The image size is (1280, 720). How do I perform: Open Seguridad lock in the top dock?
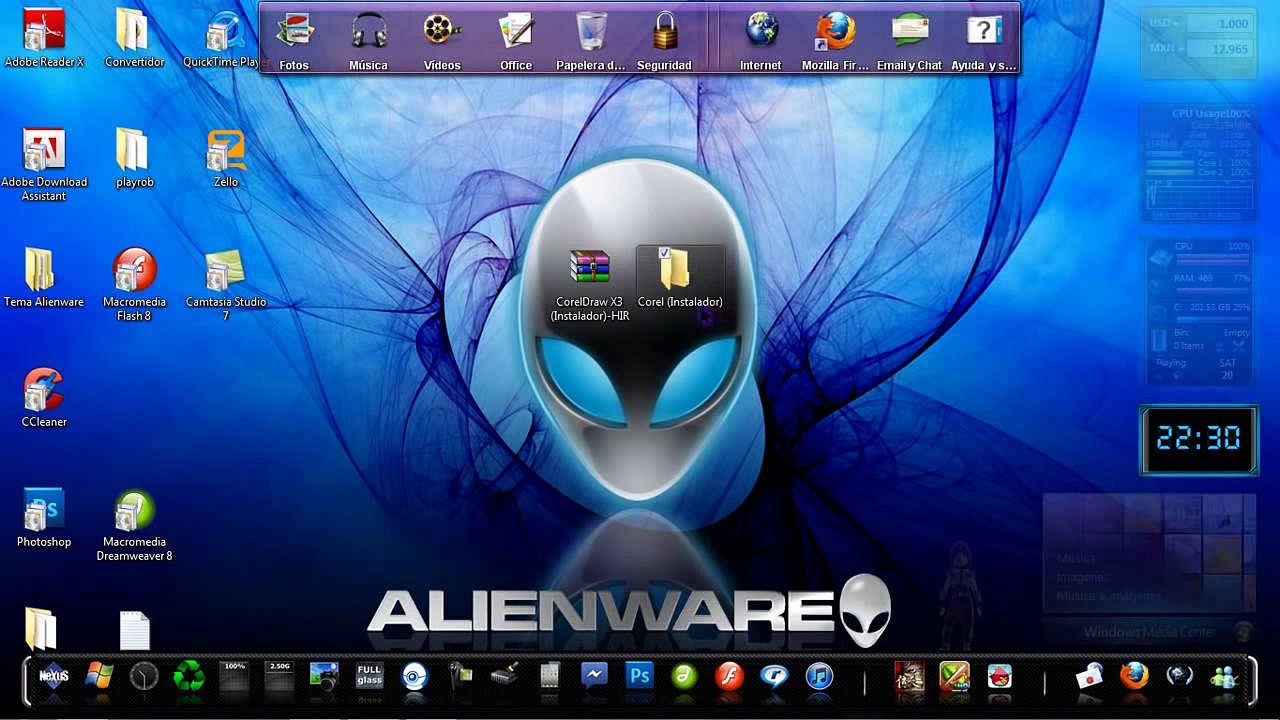pyautogui.click(x=665, y=42)
